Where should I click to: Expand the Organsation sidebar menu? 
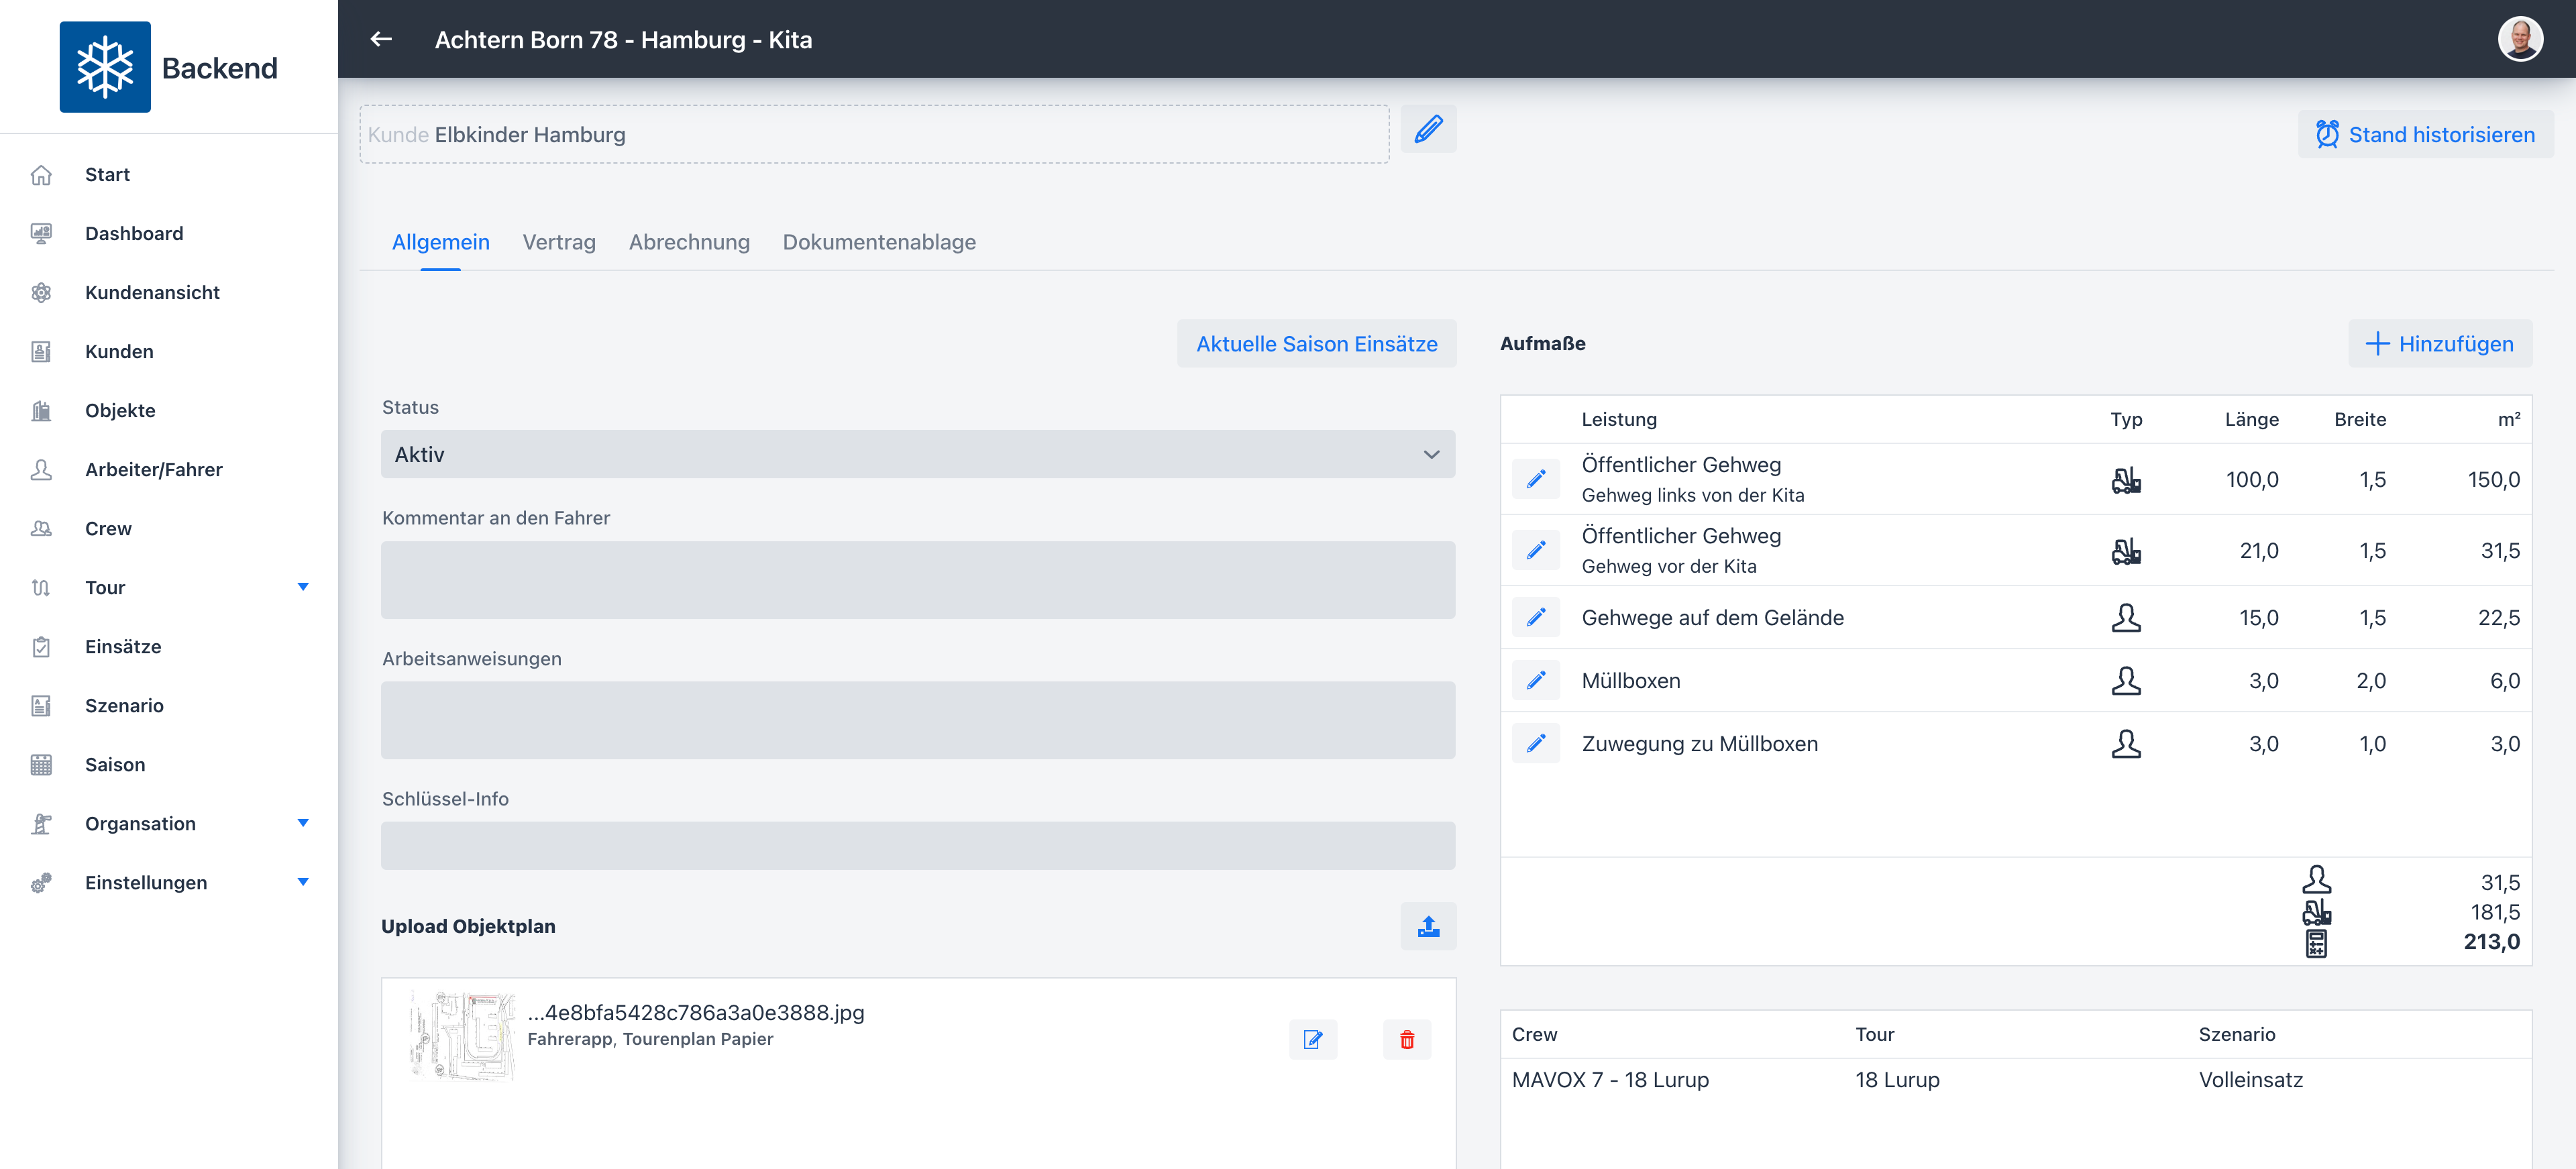pyautogui.click(x=303, y=823)
